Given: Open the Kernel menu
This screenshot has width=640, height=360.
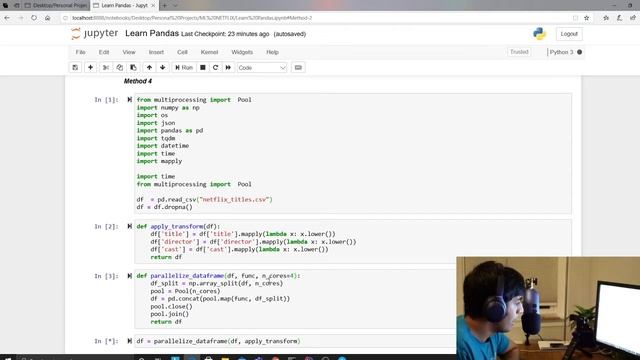Looking at the screenshot, I should 209,52.
